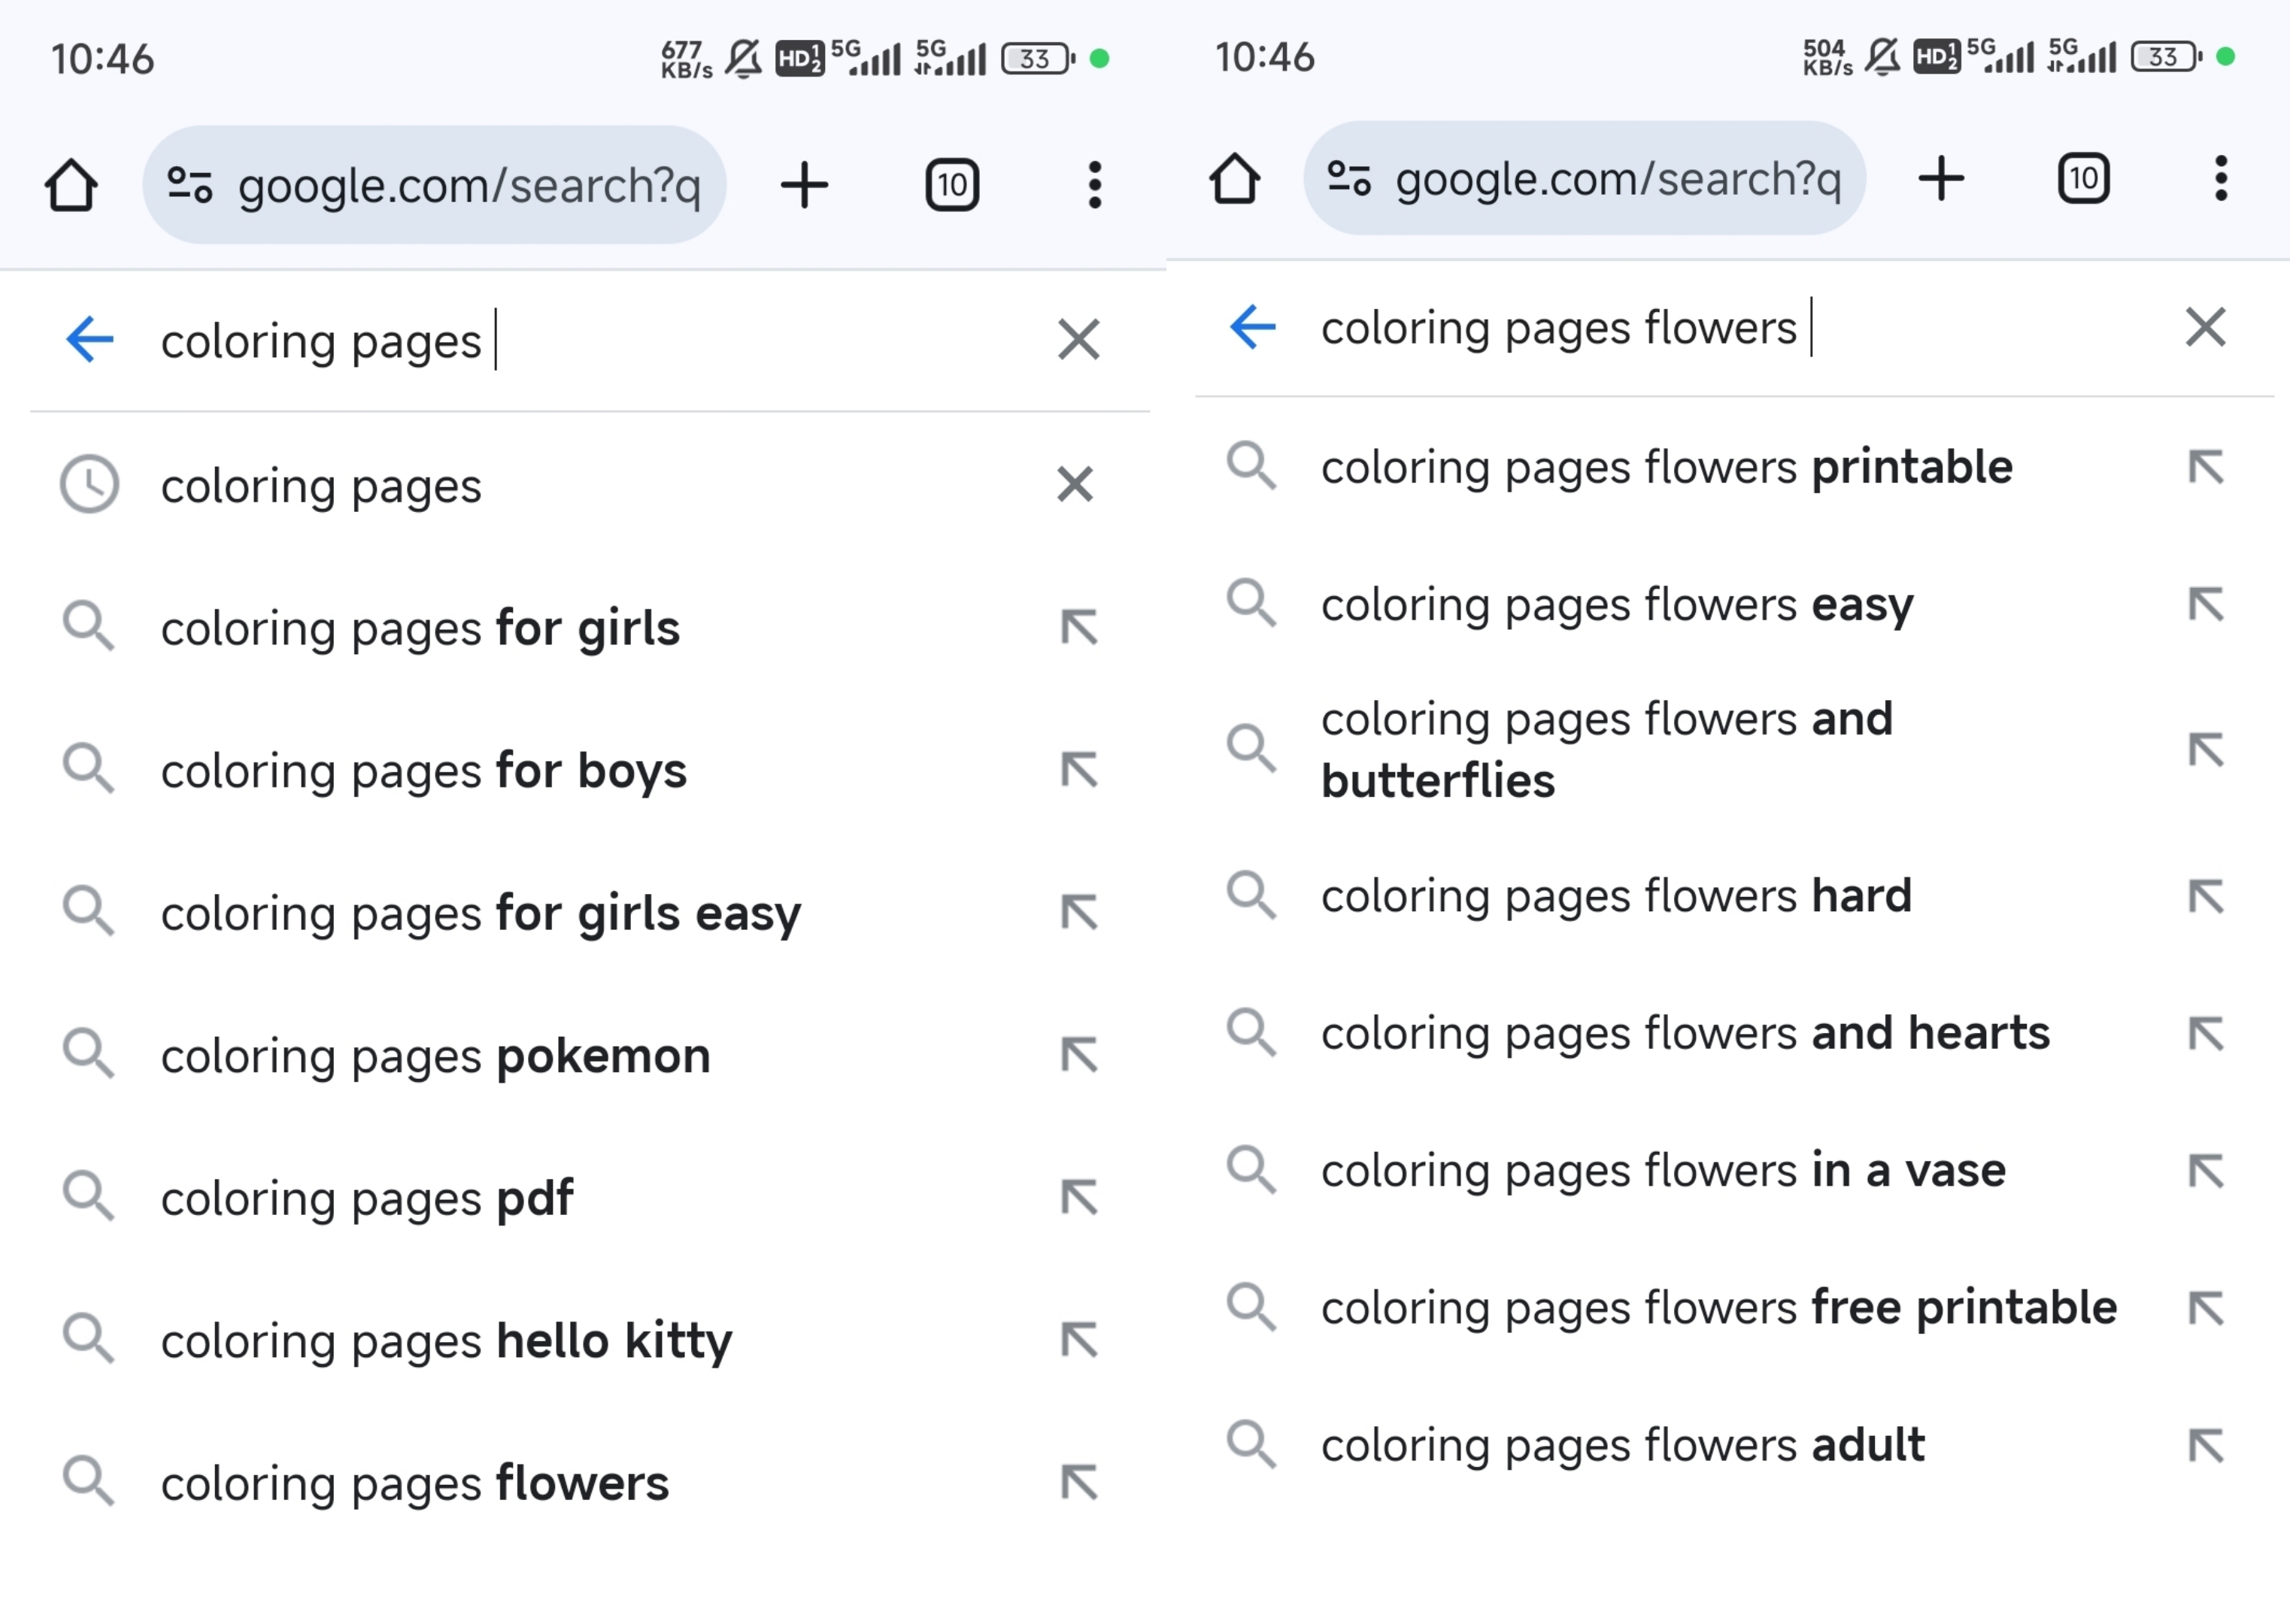The width and height of the screenshot is (2290, 1624).
Task: Fill query with 'for boys' arrow icon
Action: (1079, 770)
